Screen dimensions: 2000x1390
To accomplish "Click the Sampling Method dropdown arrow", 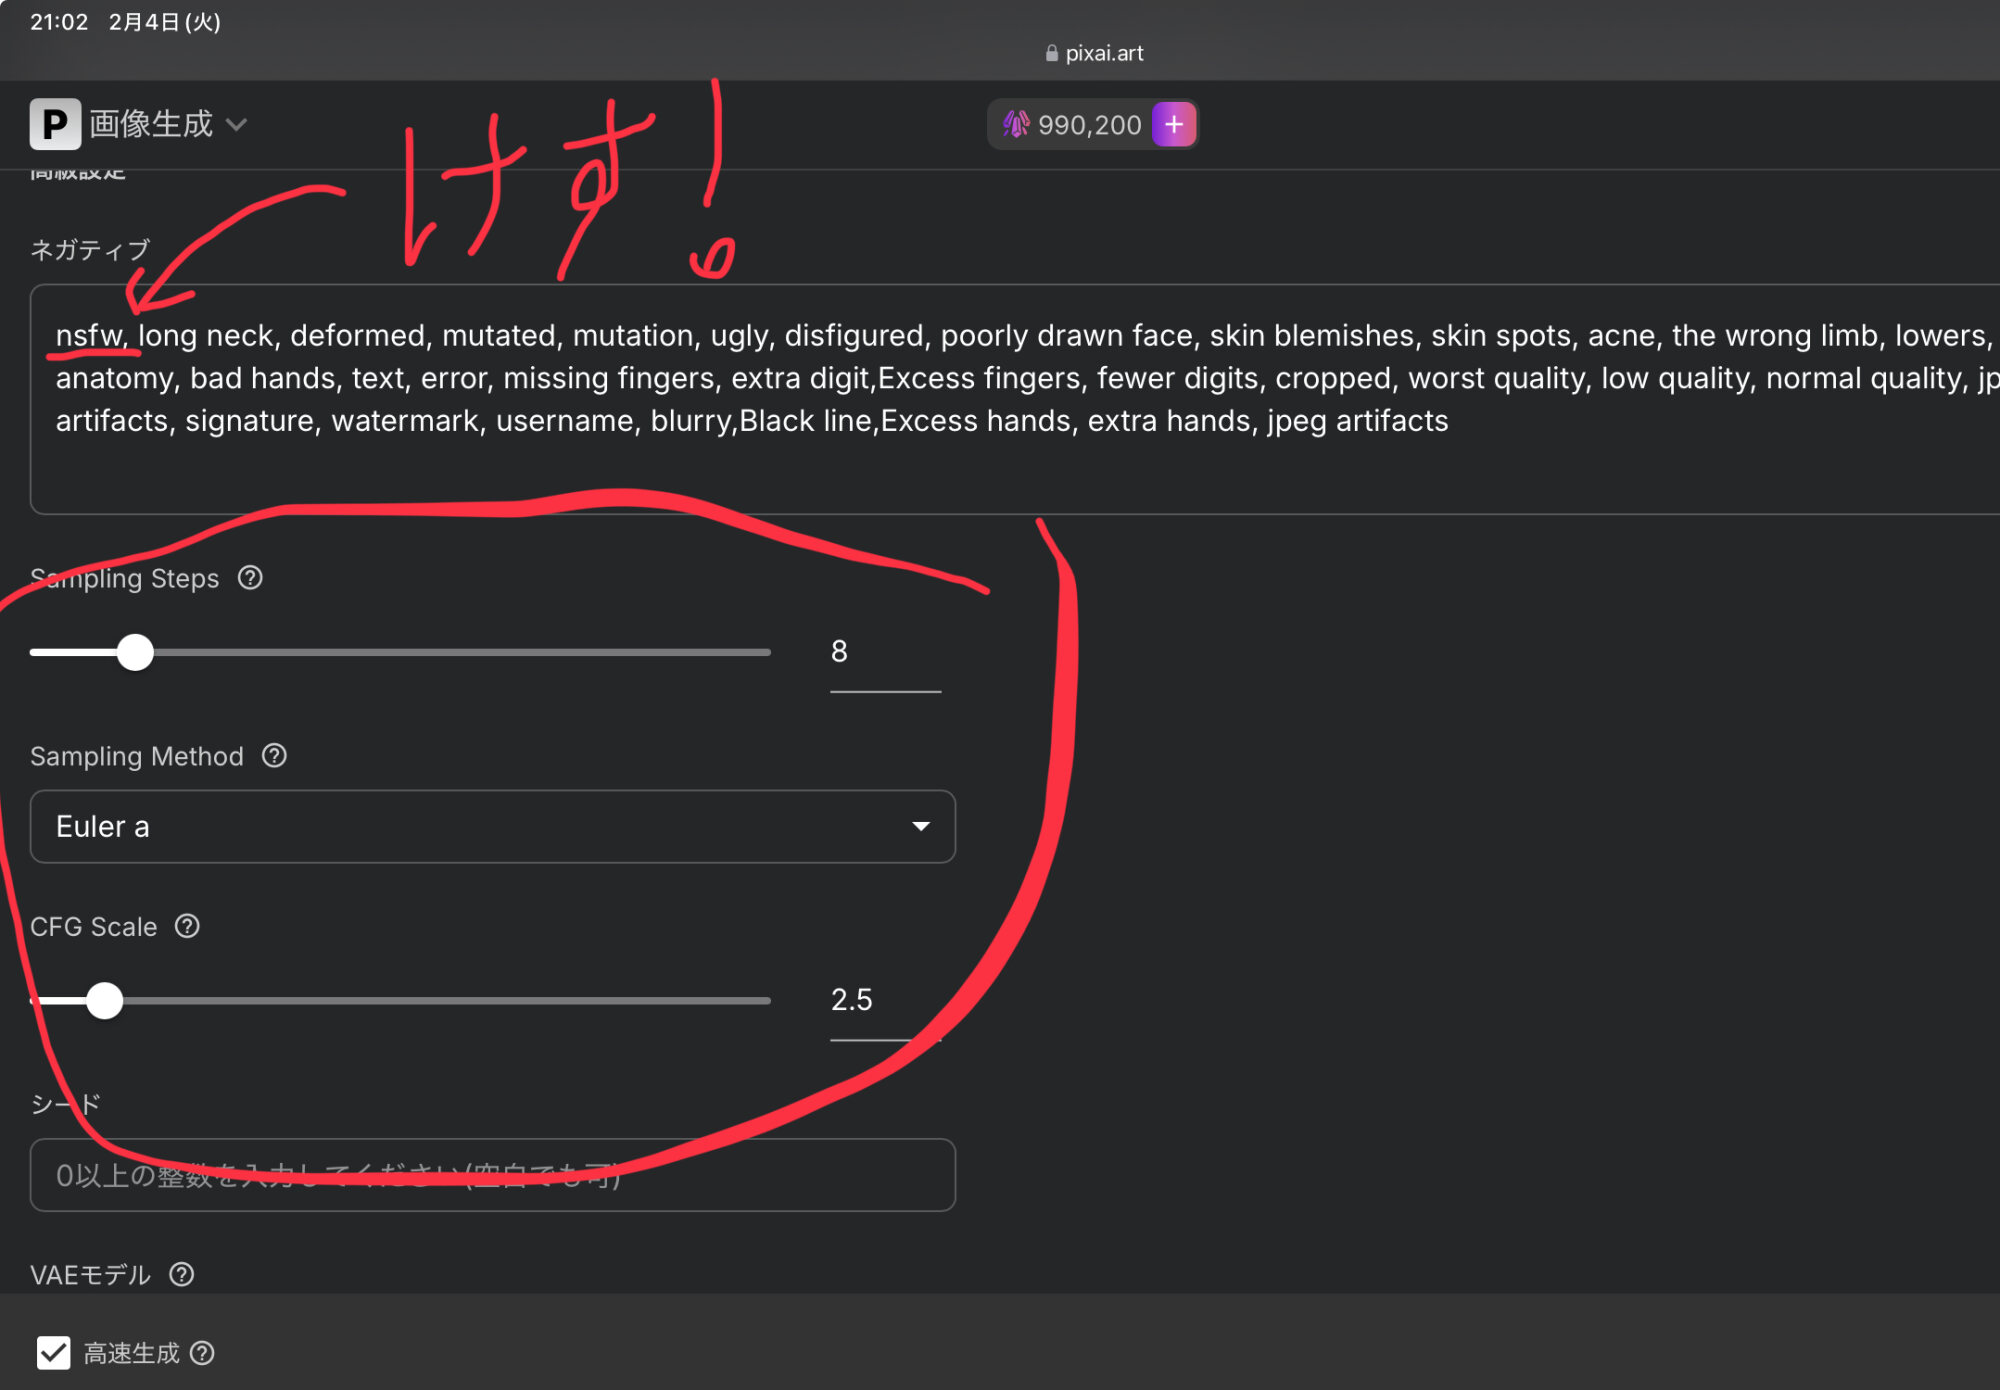I will 920,827.
